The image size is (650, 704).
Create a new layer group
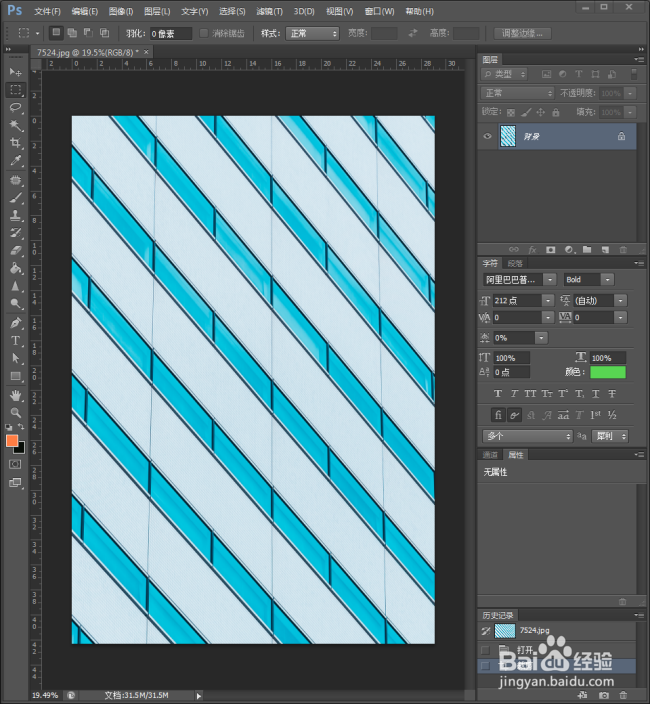[587, 250]
